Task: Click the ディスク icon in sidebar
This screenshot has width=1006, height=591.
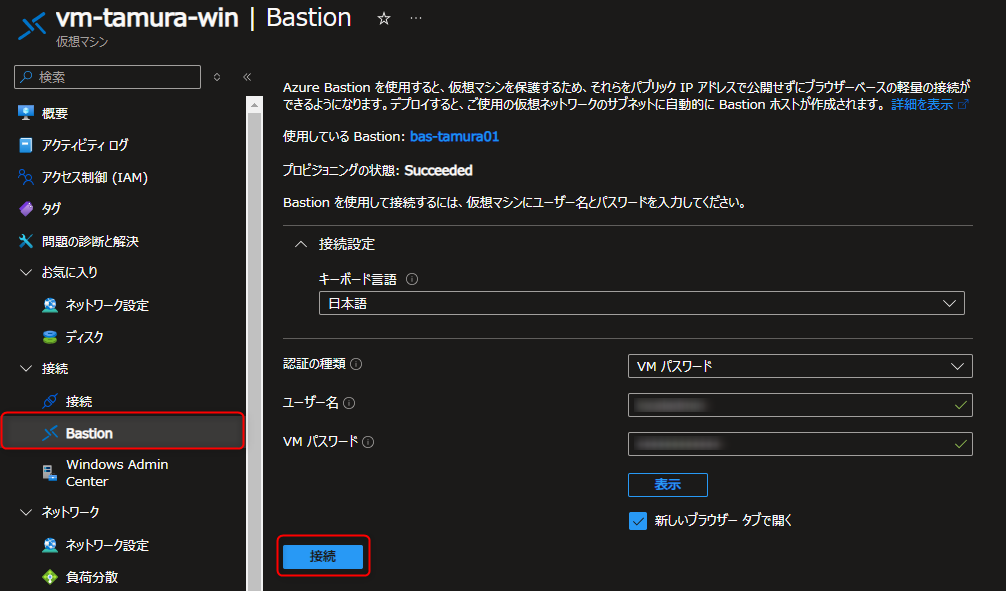Action: click(49, 337)
